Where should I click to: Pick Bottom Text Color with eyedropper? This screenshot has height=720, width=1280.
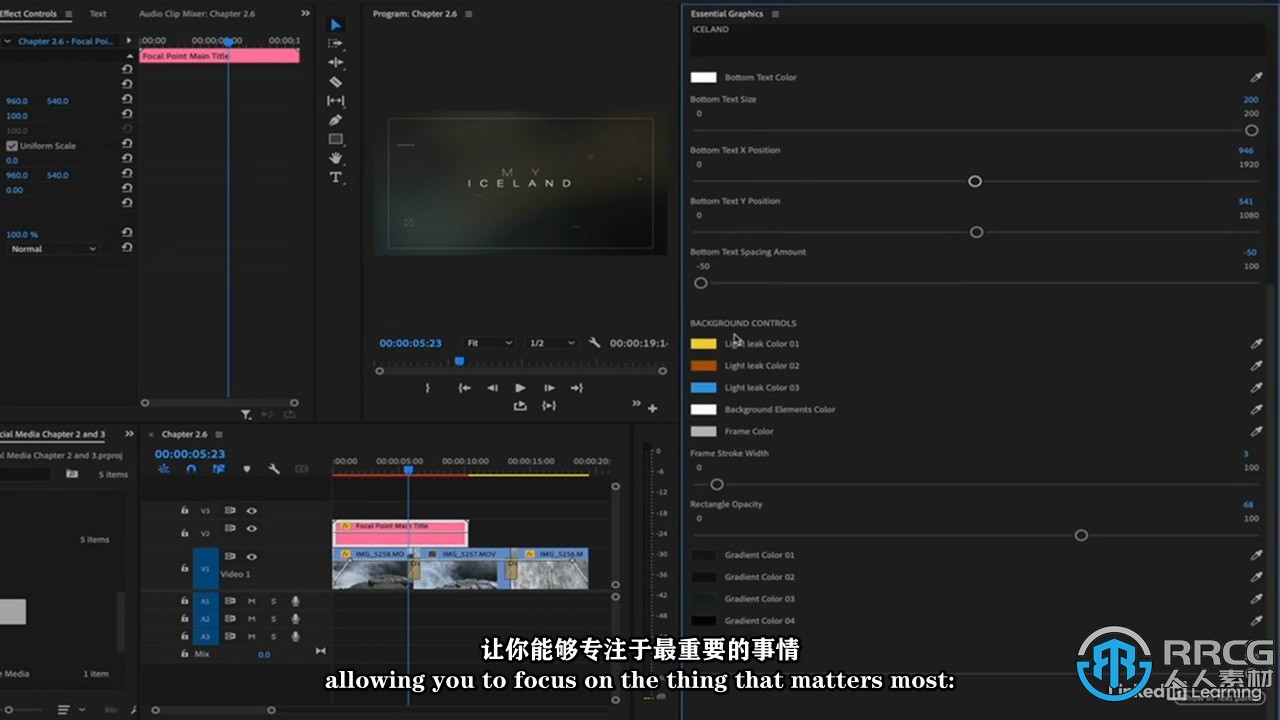1257,77
